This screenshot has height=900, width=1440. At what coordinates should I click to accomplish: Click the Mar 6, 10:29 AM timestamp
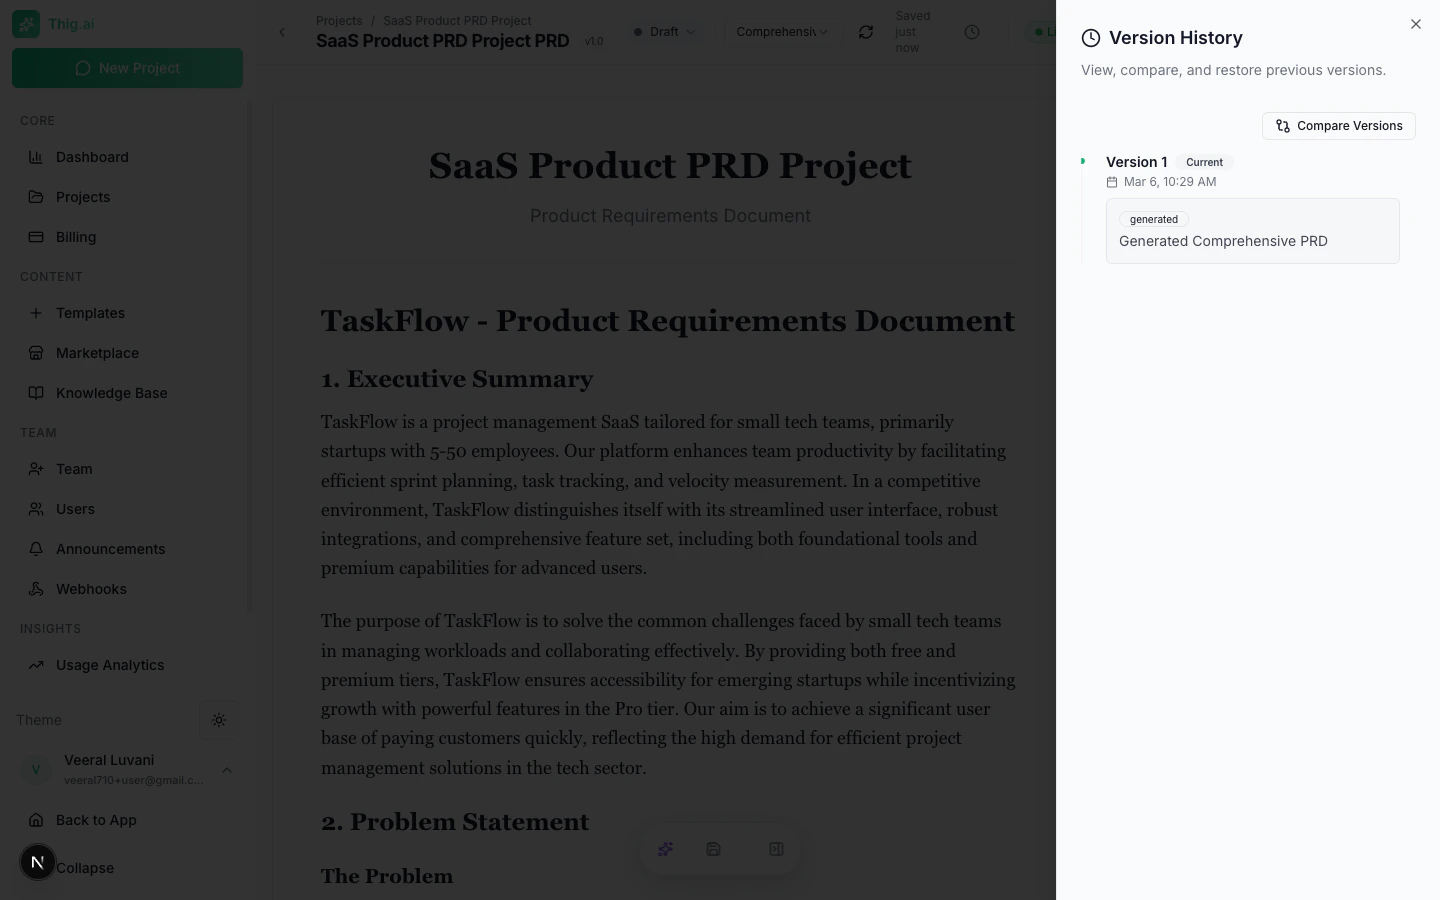[x=1170, y=182]
